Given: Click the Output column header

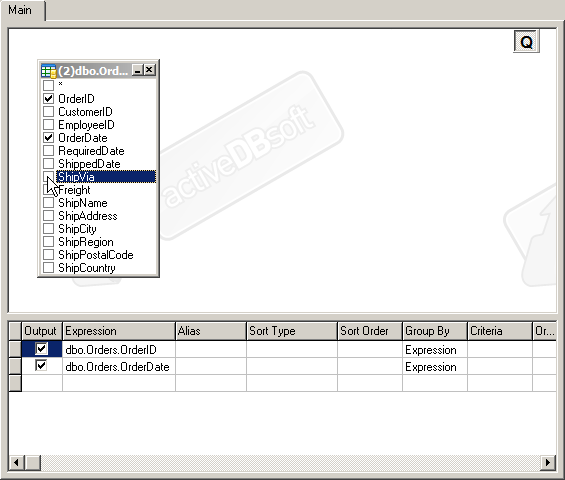Looking at the screenshot, I should pos(42,331).
